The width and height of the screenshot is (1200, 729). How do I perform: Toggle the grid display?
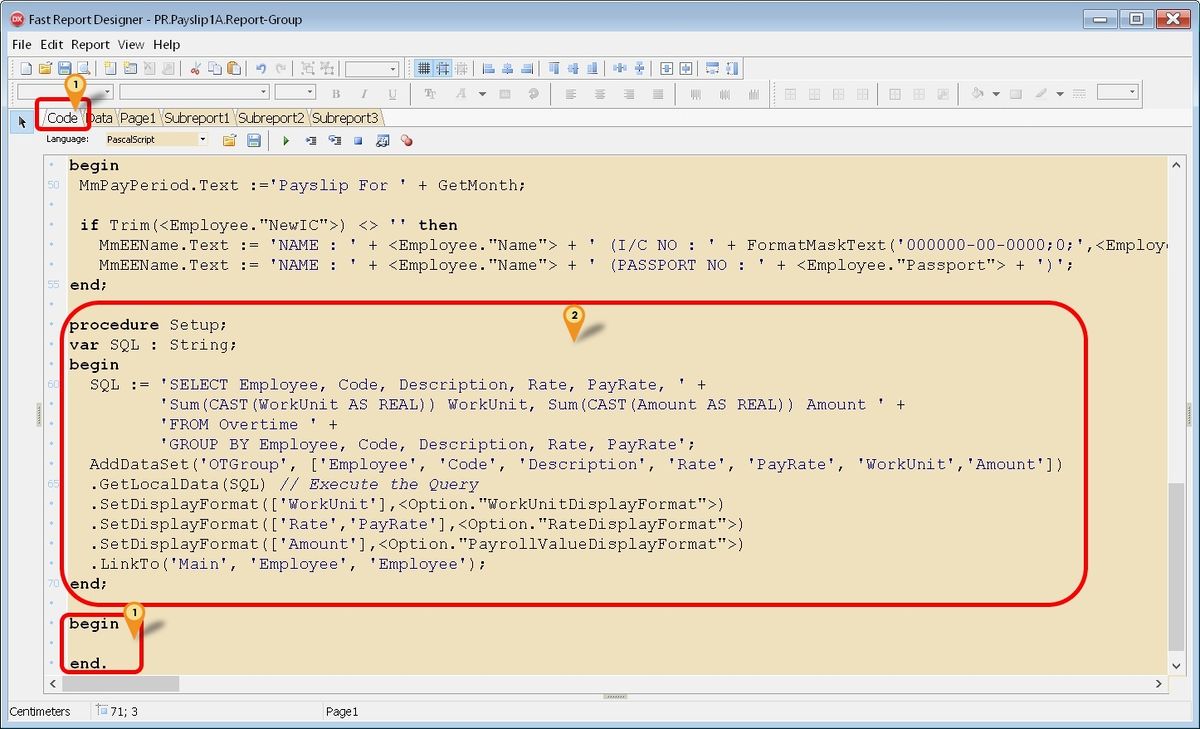tap(424, 68)
